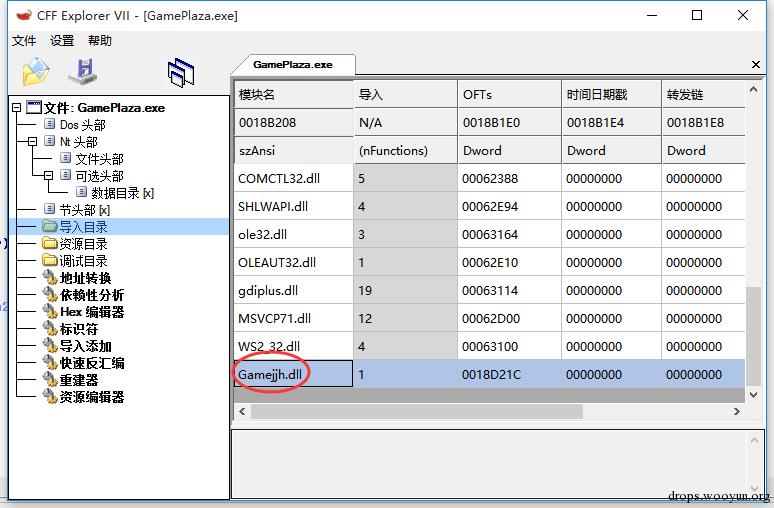Click the 资源编辑器 tool icon

tap(50, 396)
